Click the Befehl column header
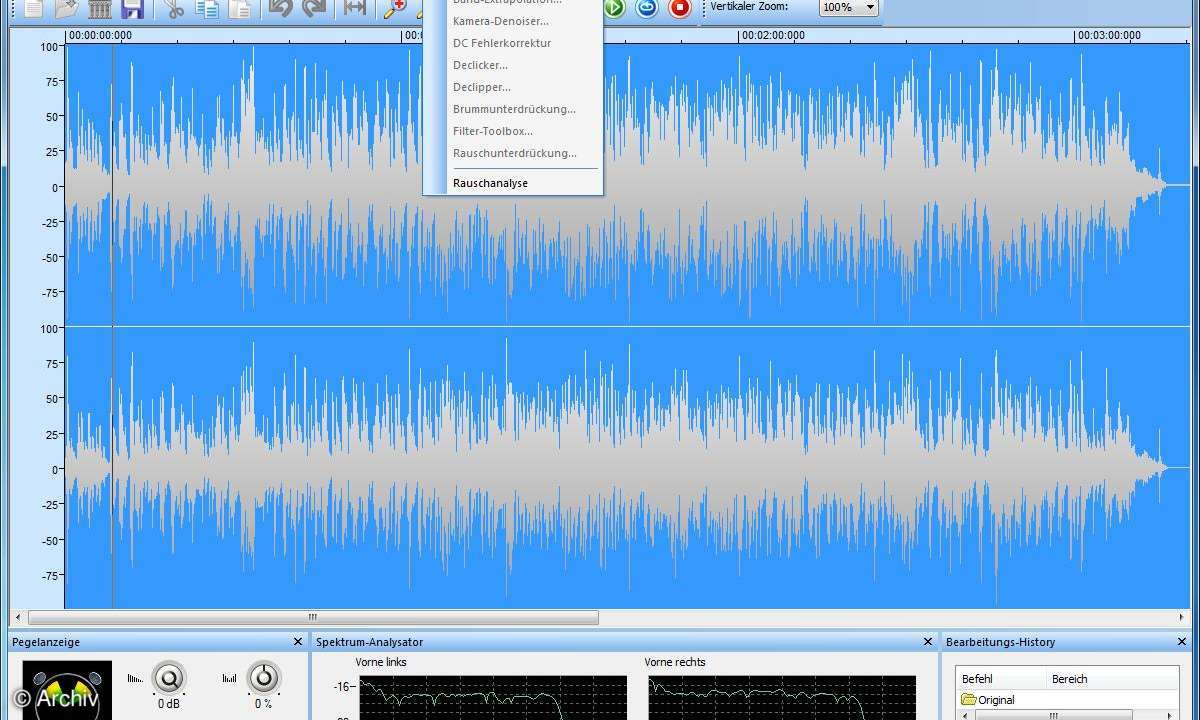This screenshot has height=720, width=1200. click(x=1000, y=679)
